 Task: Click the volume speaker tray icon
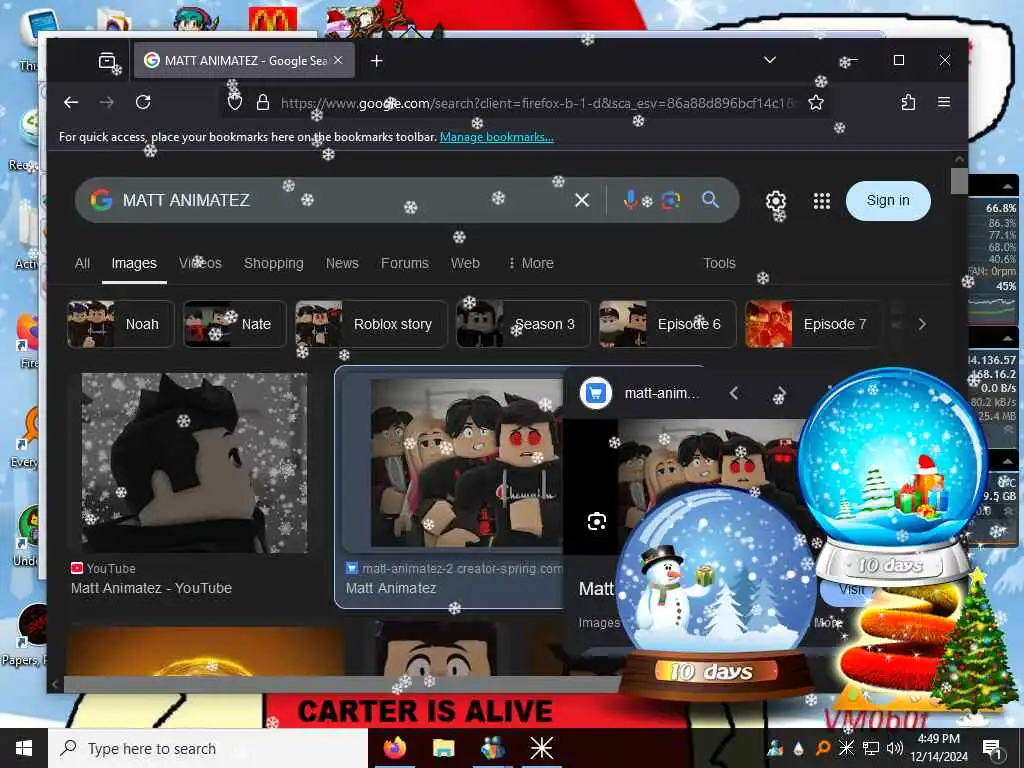(894, 748)
